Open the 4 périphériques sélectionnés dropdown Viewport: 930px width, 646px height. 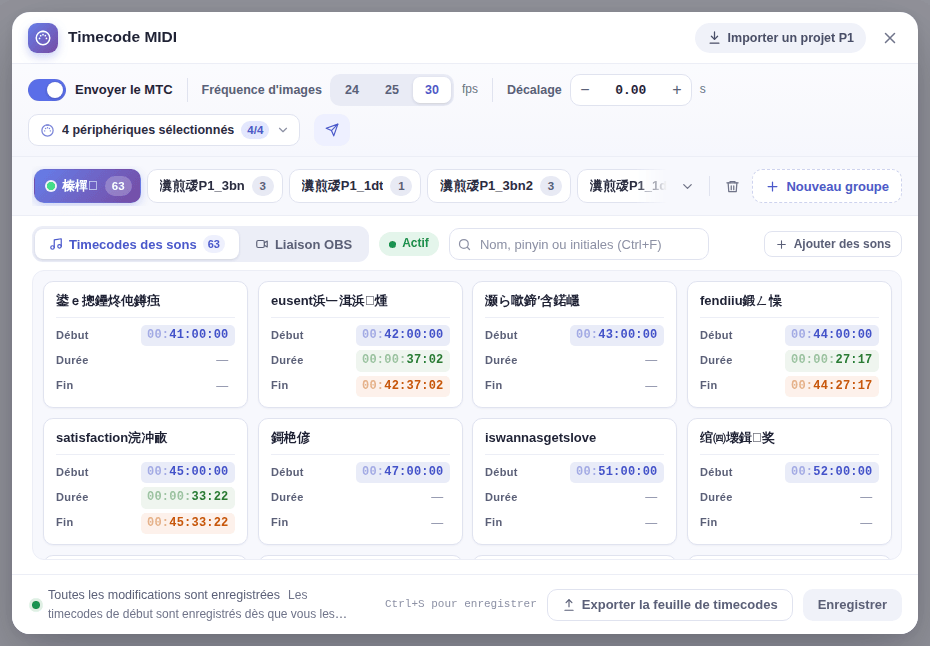tap(164, 130)
